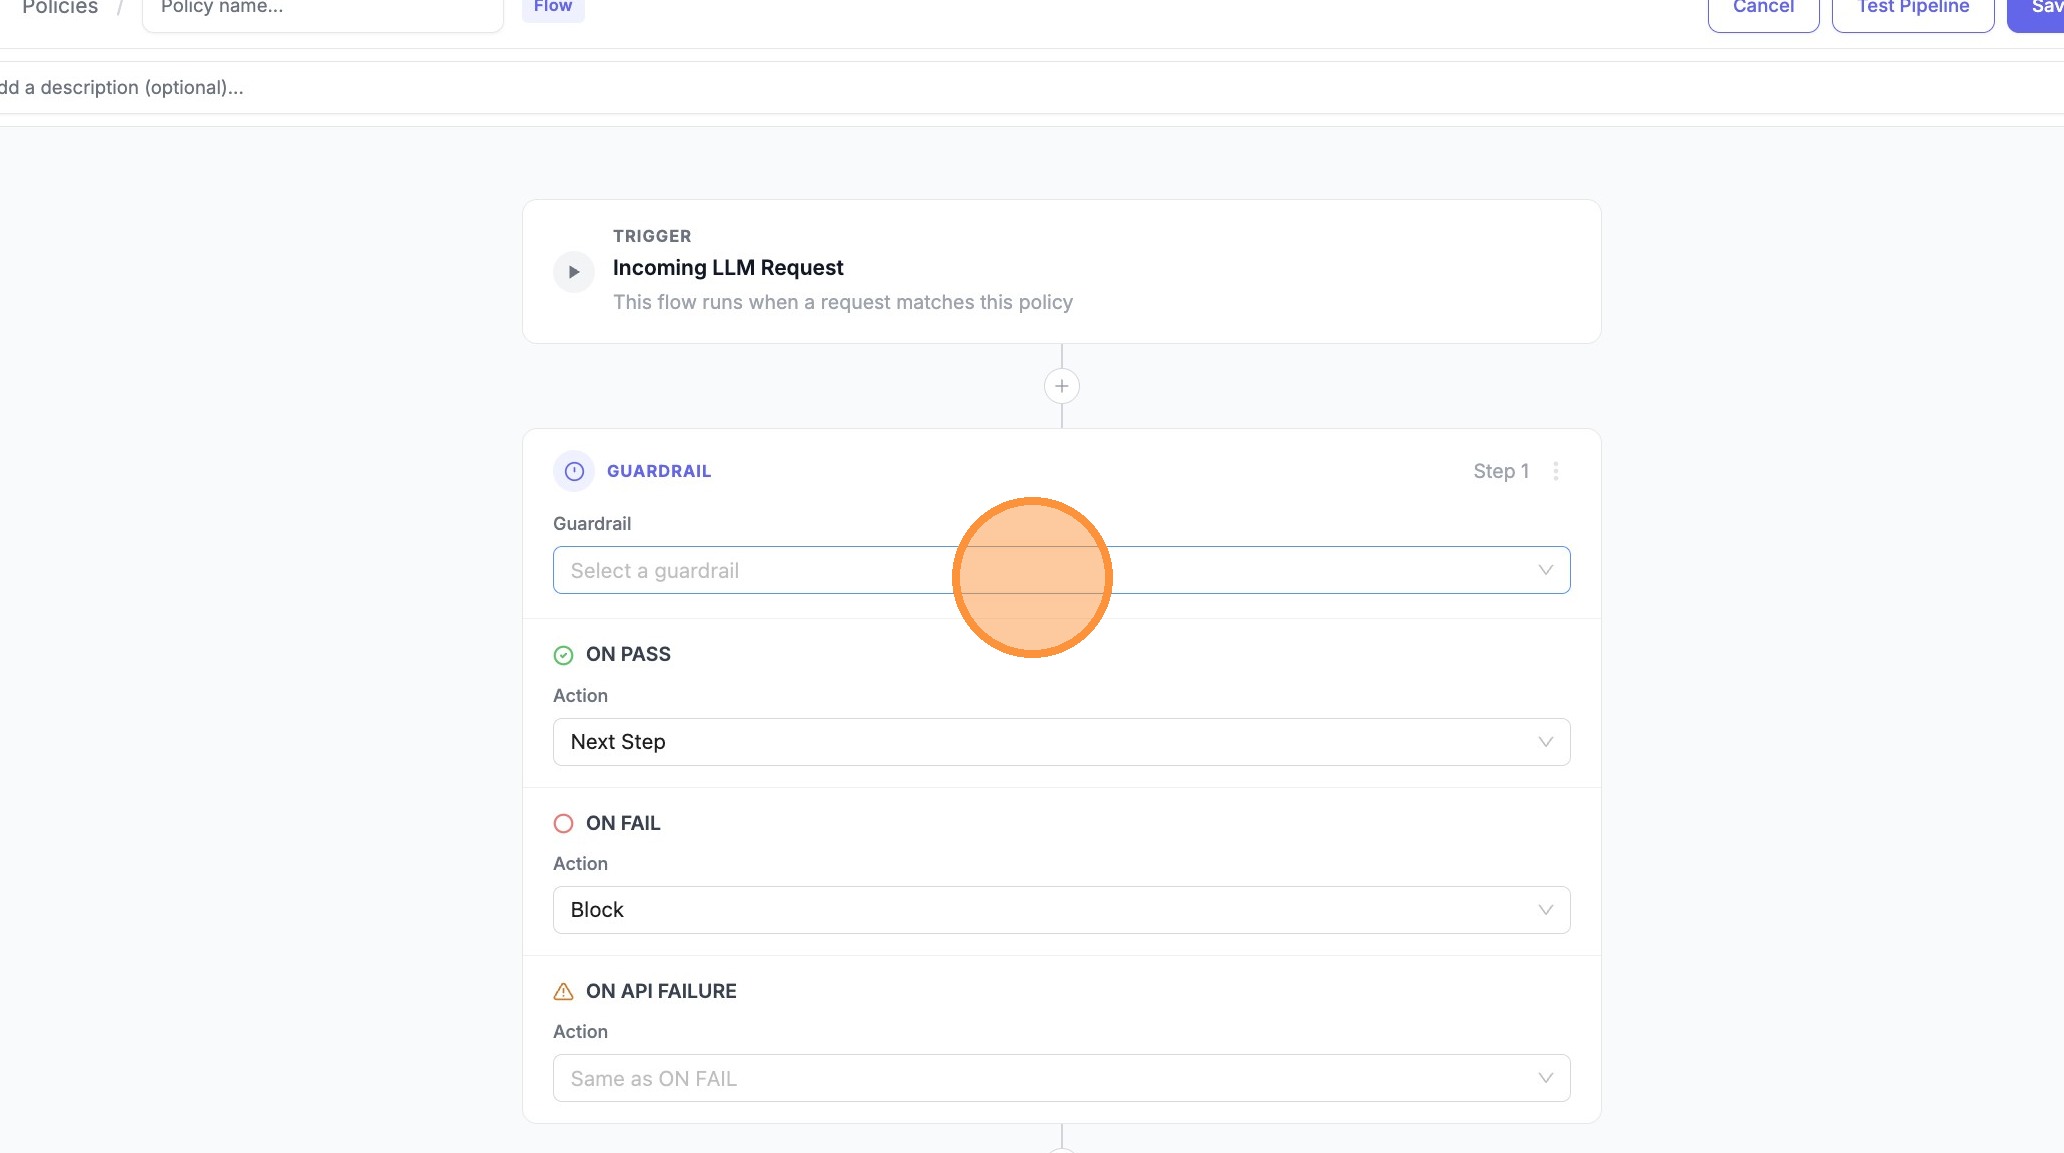Image resolution: width=2064 pixels, height=1153 pixels.
Task: Click the plus icon below the trigger card
Action: click(x=1061, y=386)
